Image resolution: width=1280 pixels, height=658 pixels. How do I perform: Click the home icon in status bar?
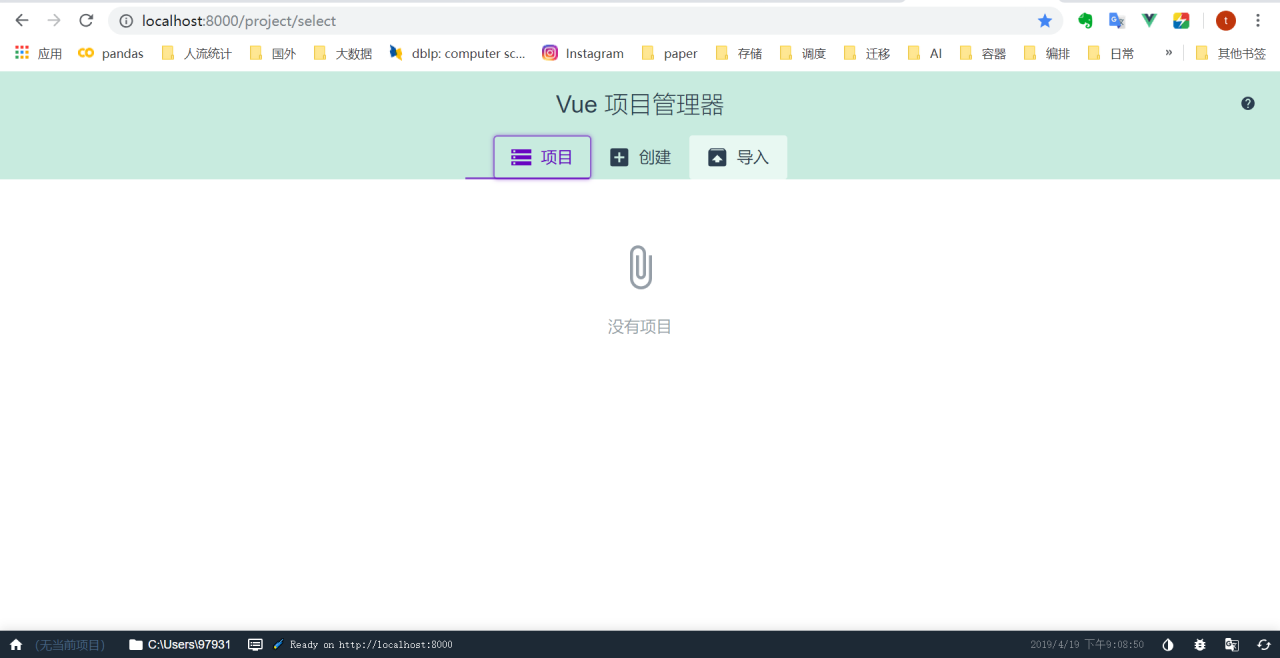[16, 645]
